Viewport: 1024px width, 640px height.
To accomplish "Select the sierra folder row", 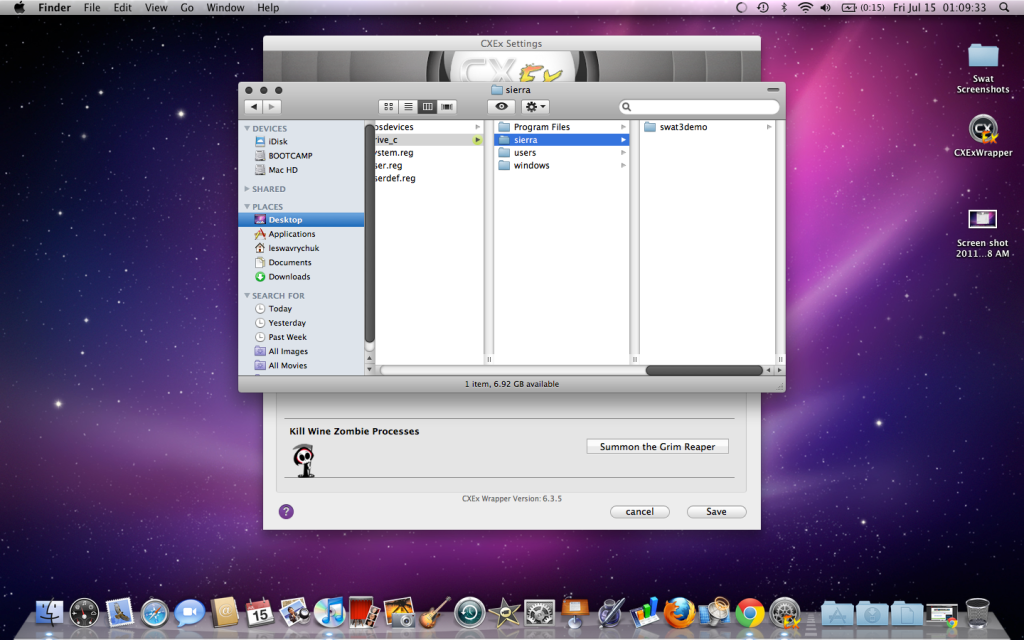I will click(x=562, y=140).
